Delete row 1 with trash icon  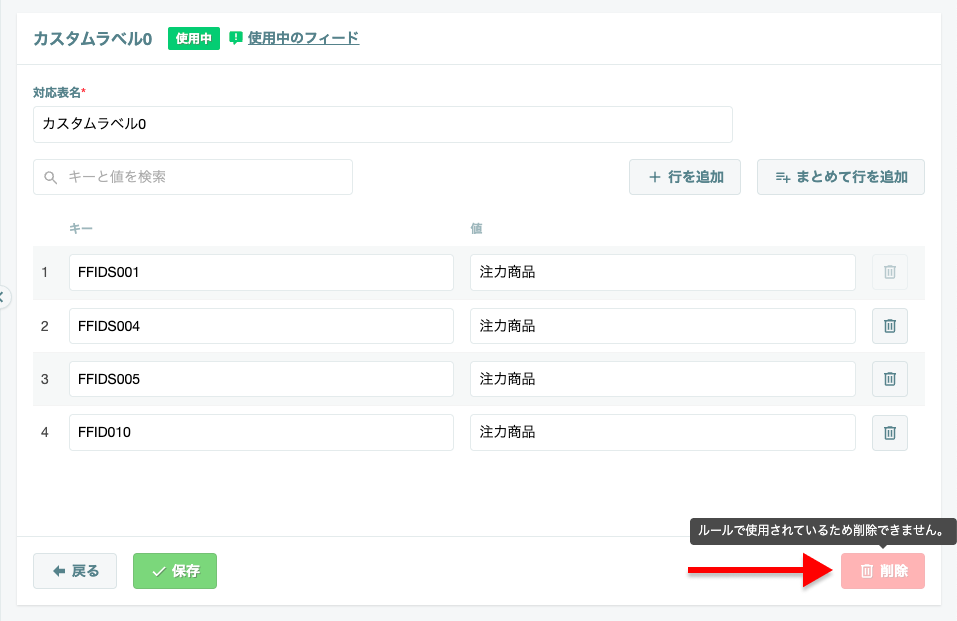[x=889, y=272]
